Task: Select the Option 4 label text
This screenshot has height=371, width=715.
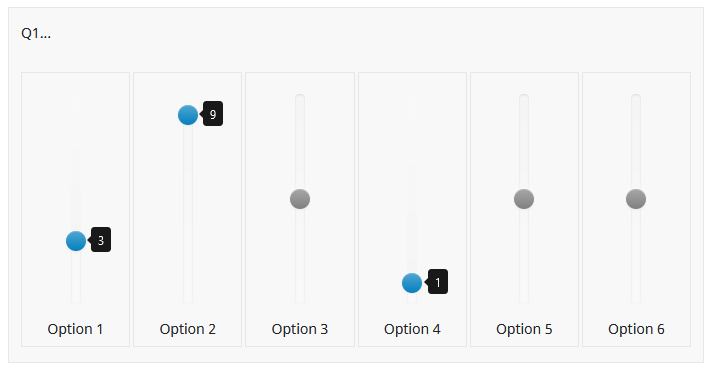Action: pos(412,329)
